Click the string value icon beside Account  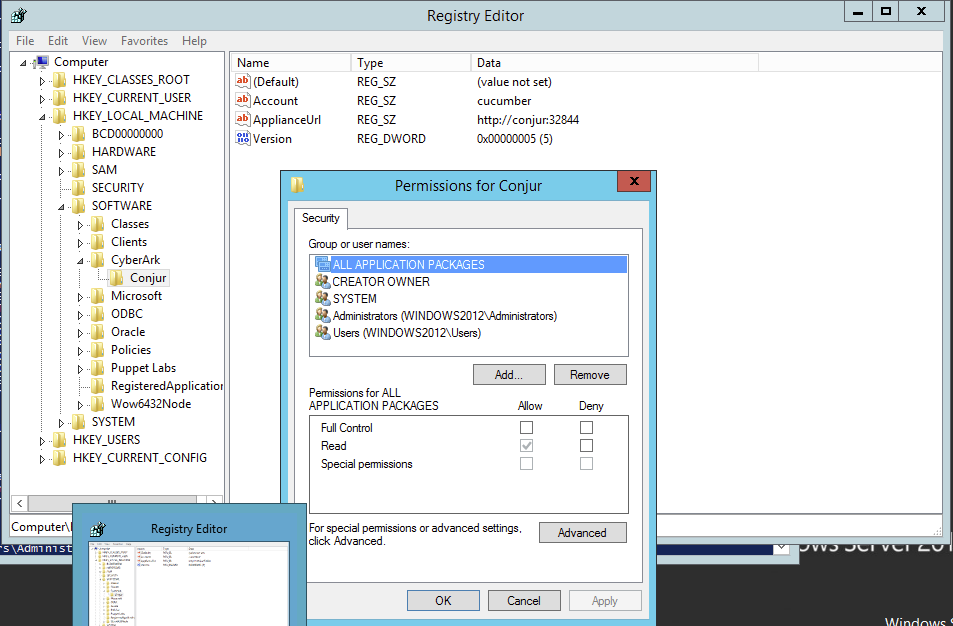click(242, 100)
